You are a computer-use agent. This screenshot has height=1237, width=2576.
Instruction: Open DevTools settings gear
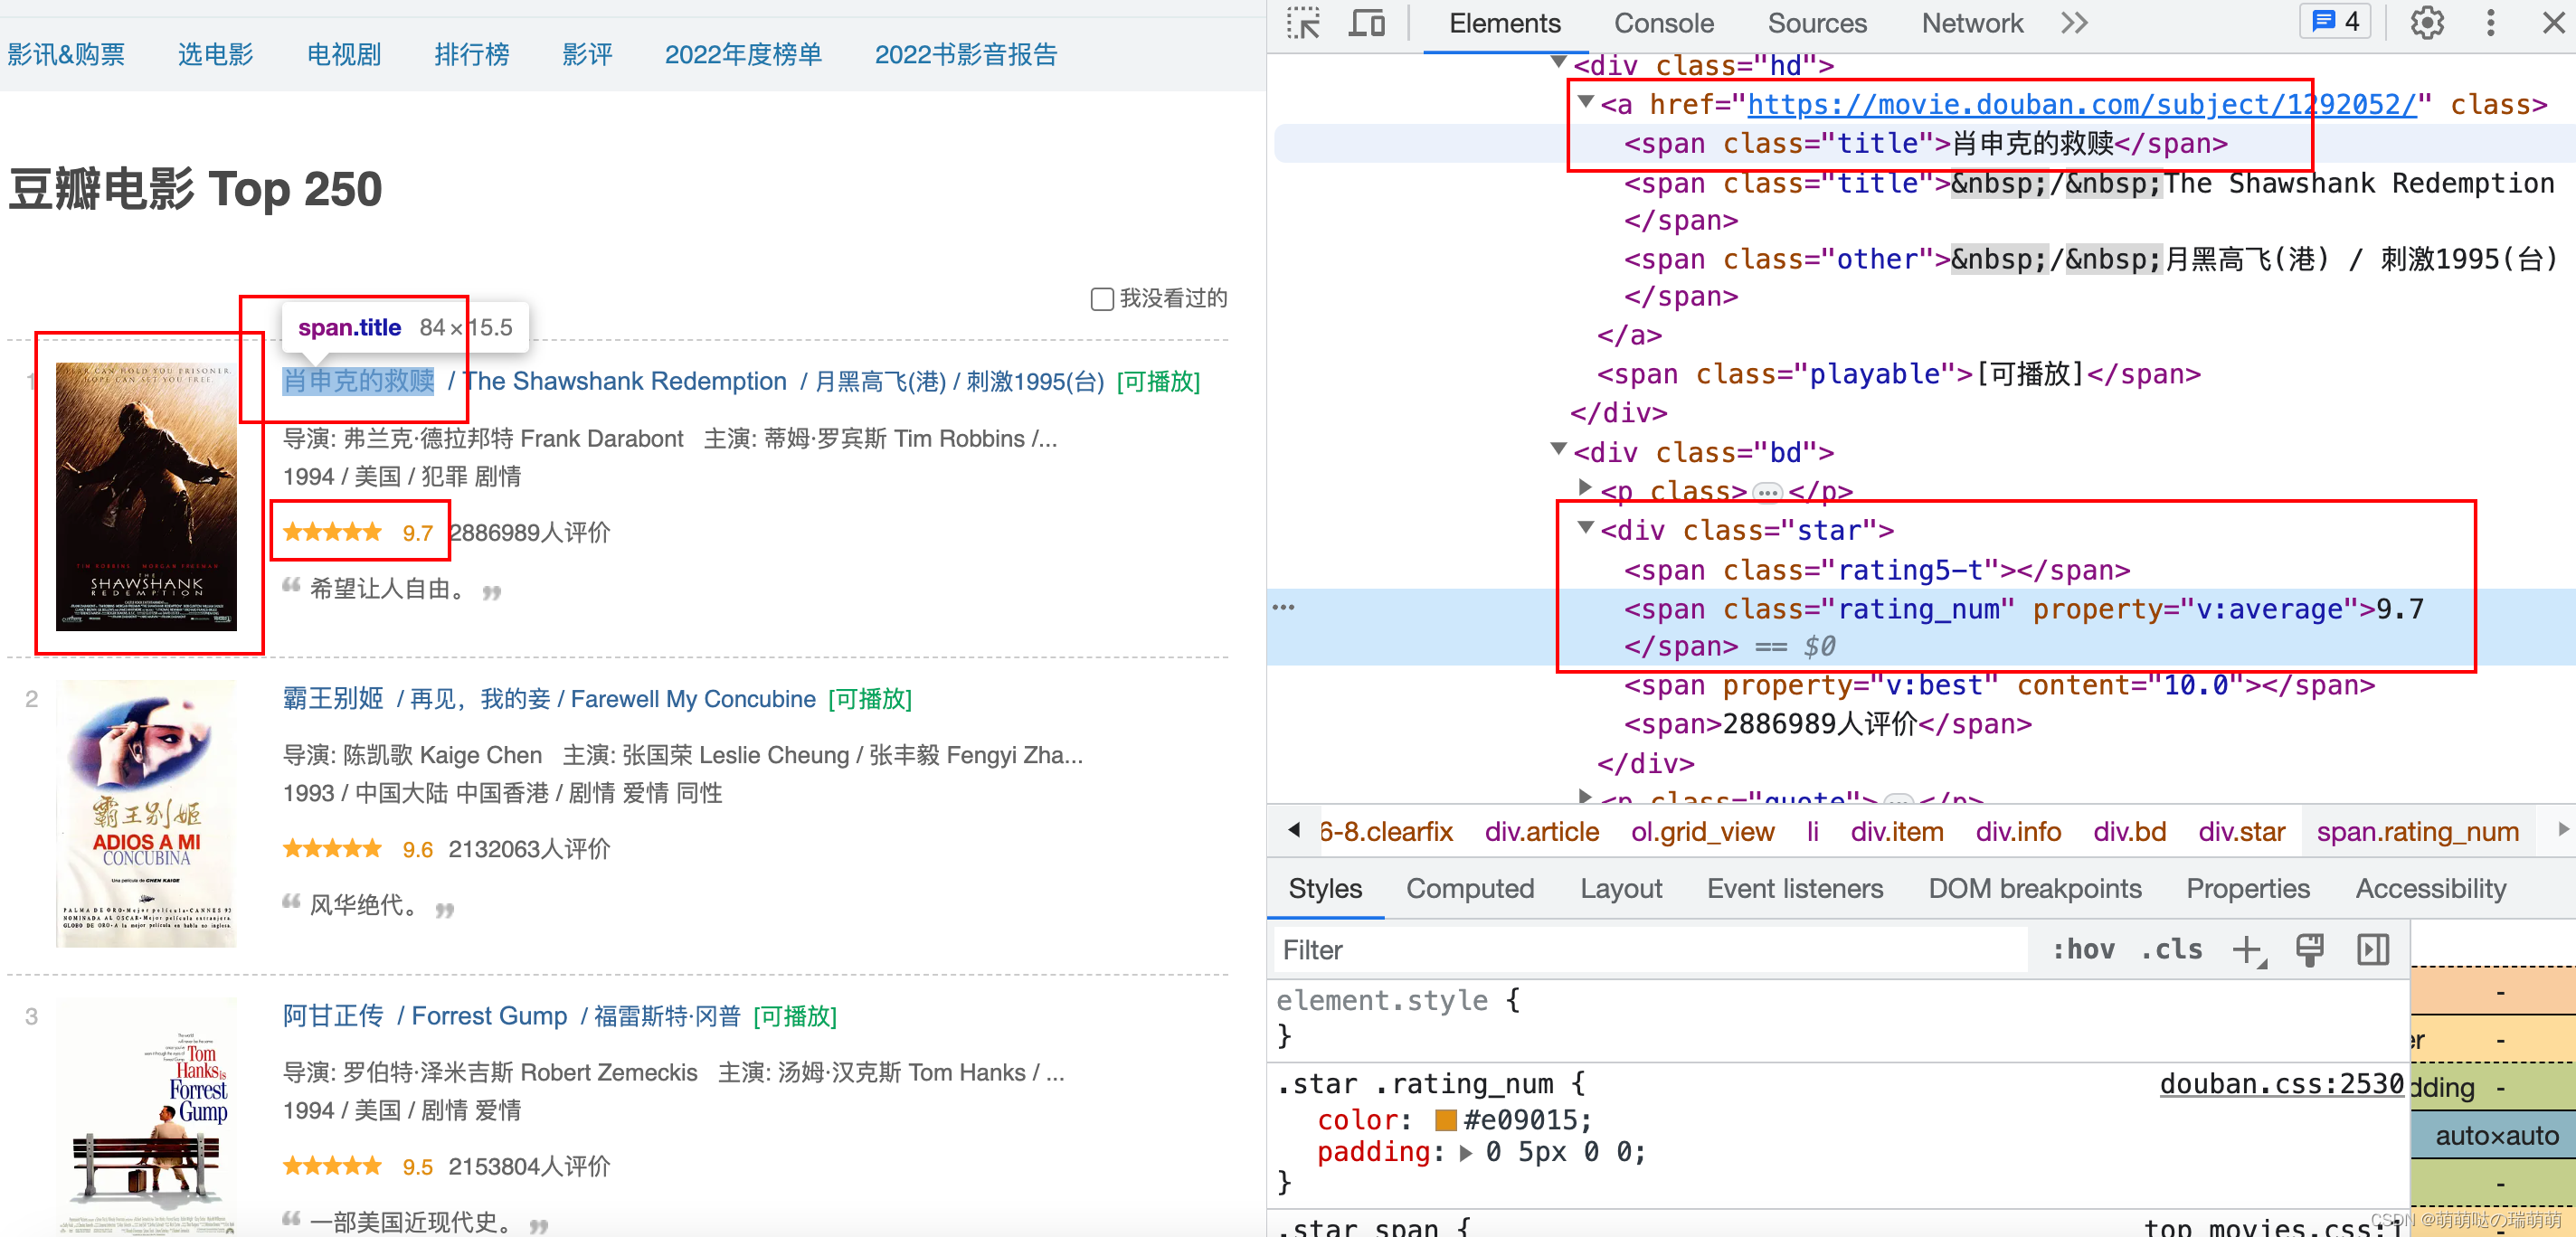2426,23
